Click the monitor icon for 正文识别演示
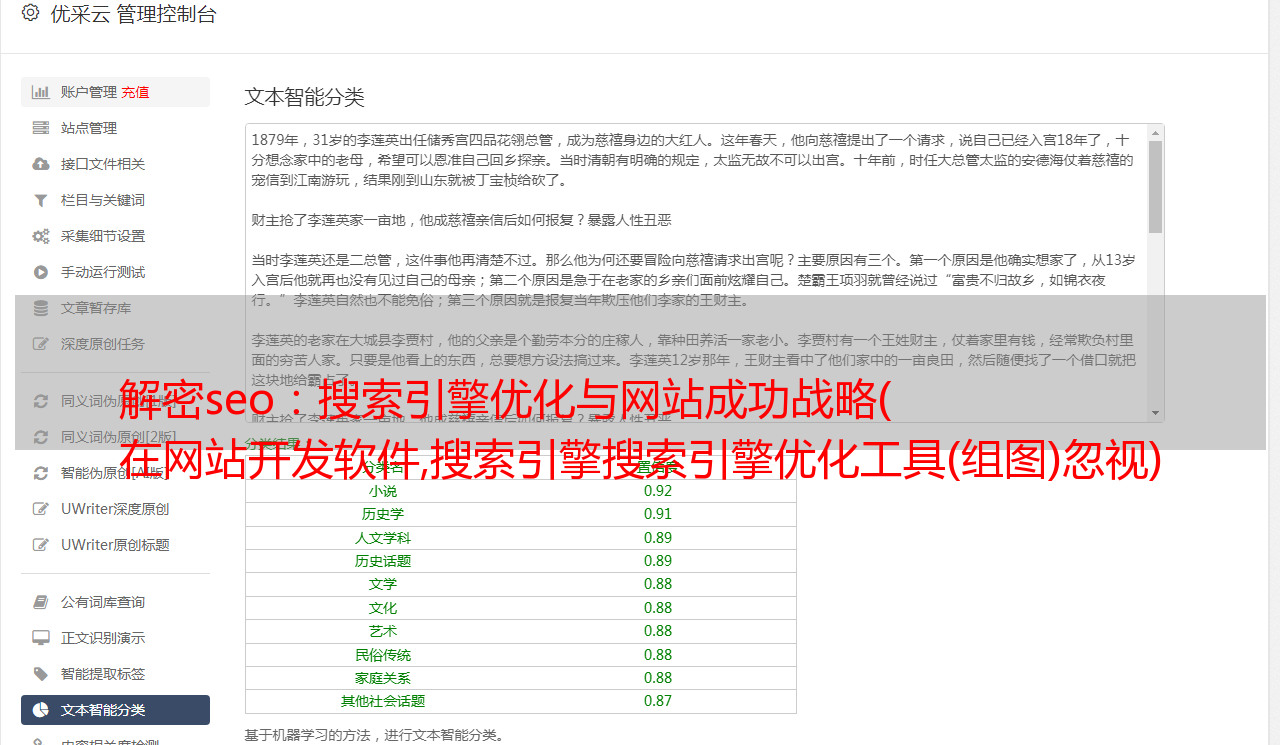The image size is (1280, 745). (x=41, y=638)
